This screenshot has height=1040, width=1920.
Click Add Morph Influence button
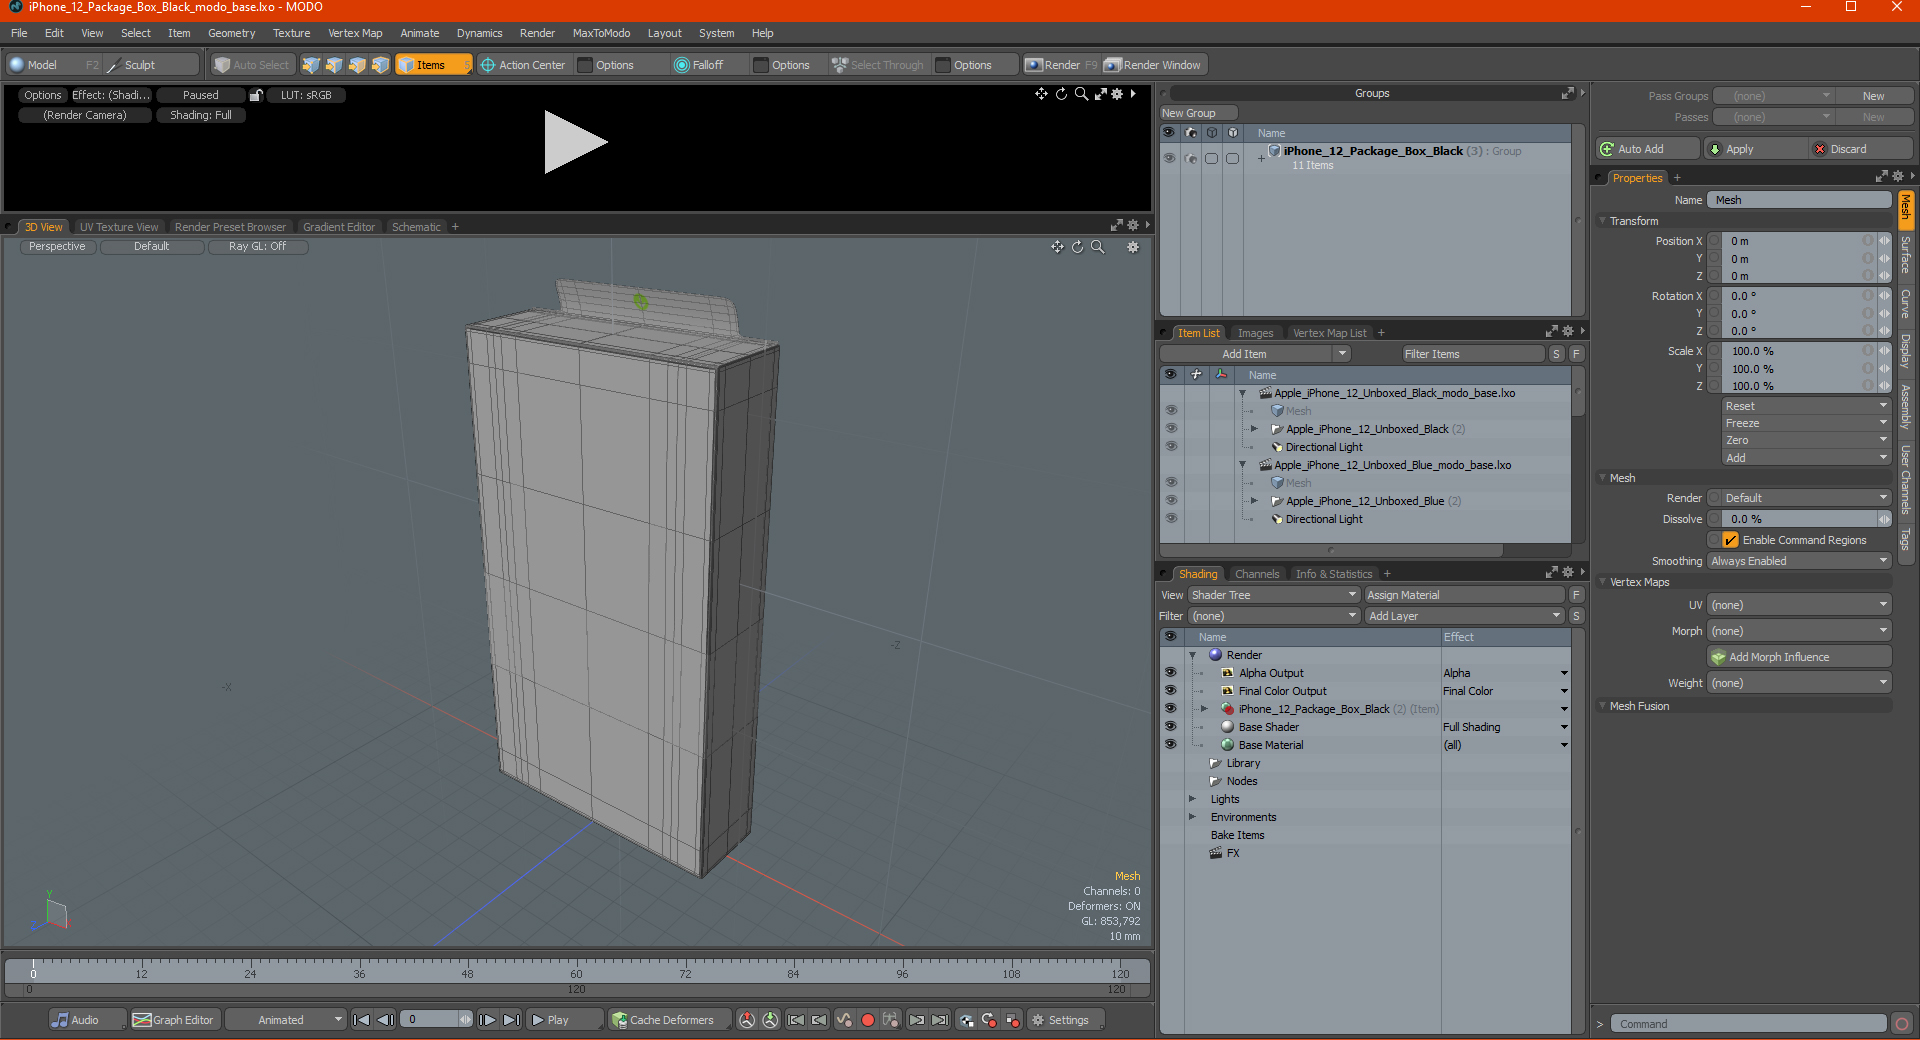[x=1799, y=657]
